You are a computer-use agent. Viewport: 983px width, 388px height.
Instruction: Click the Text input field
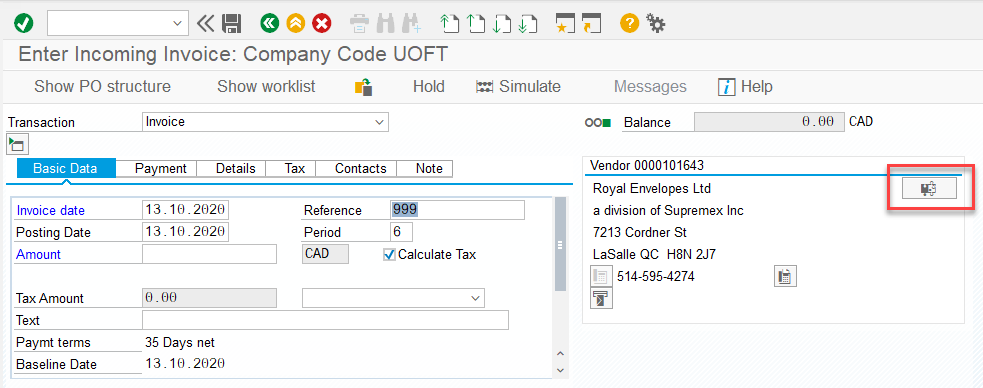coord(325,320)
